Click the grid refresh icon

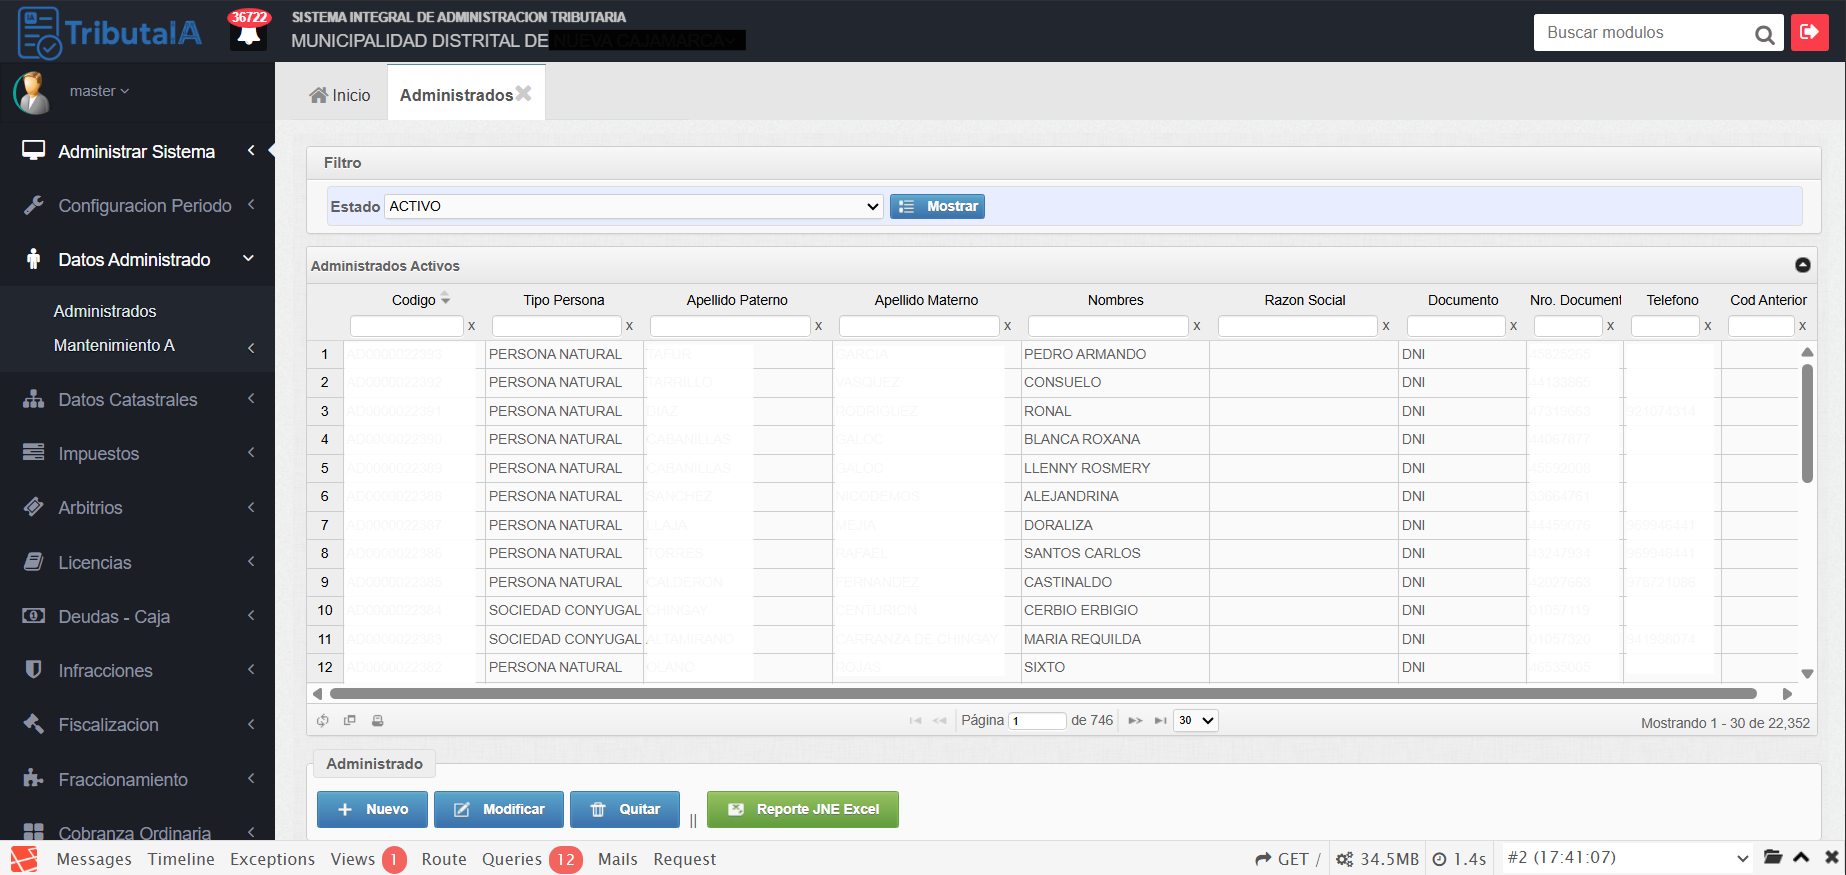pos(323,720)
